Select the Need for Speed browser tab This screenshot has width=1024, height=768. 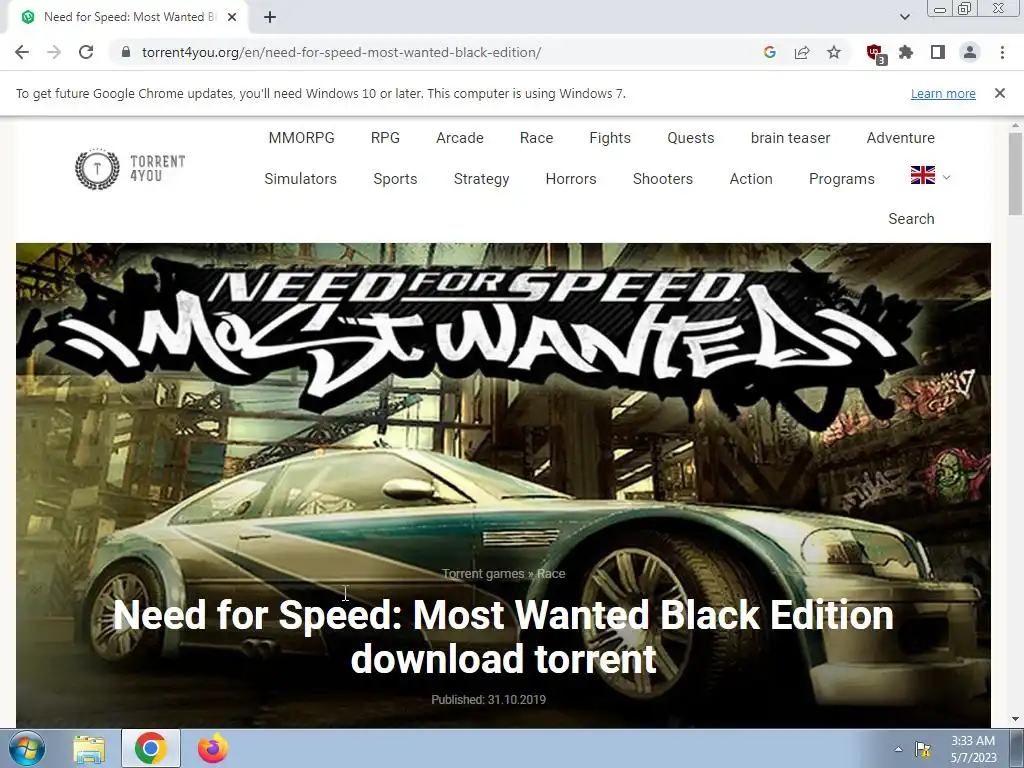point(129,17)
